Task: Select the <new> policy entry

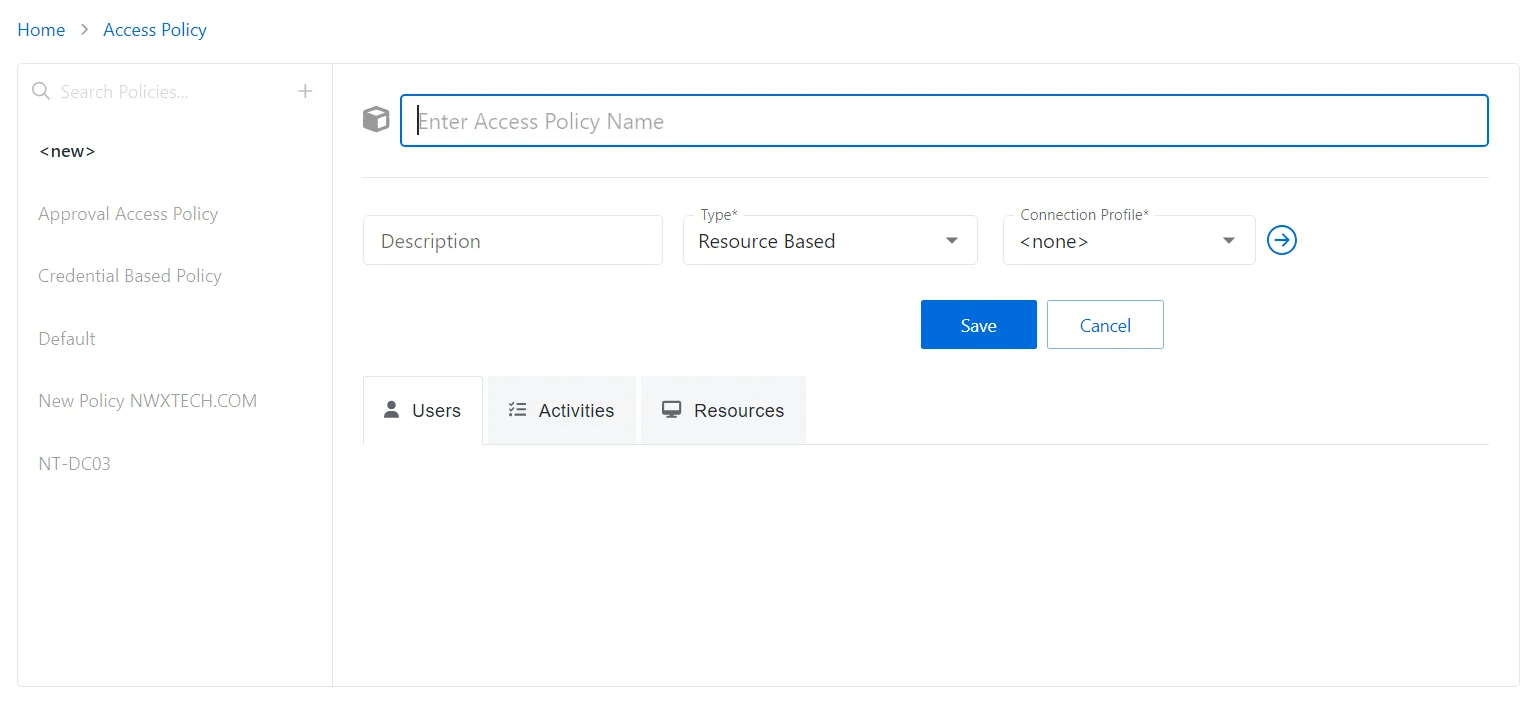Action: tap(67, 151)
